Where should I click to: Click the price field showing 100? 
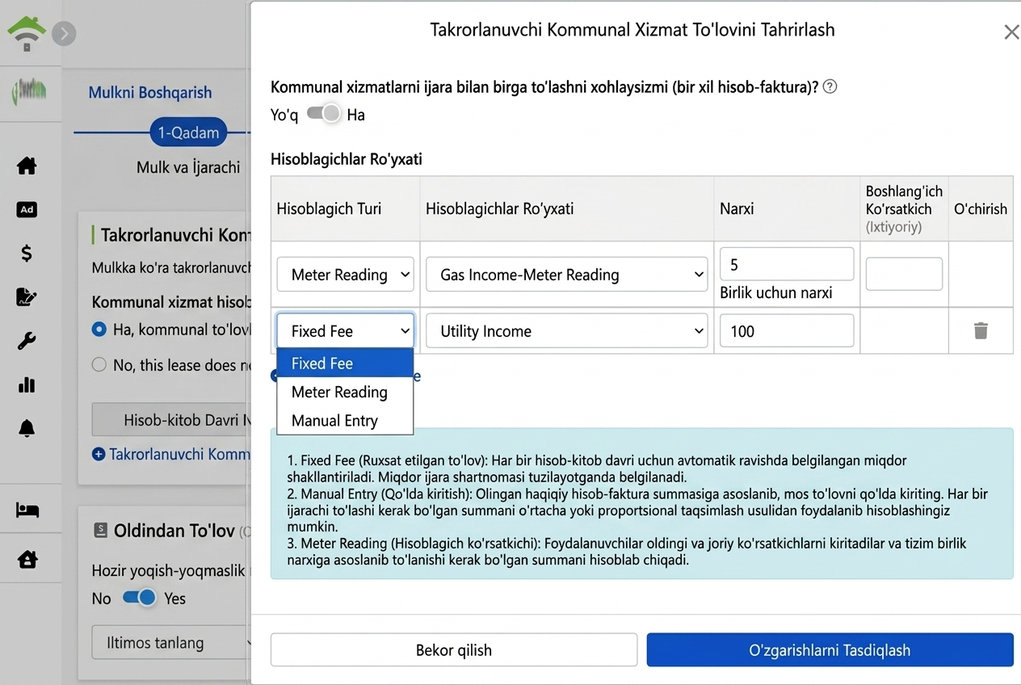click(x=787, y=331)
